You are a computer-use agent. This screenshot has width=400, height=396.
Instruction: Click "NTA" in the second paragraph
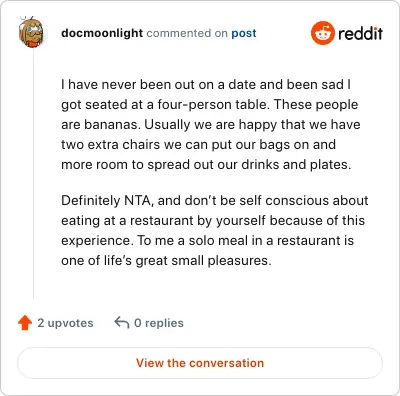coord(139,201)
